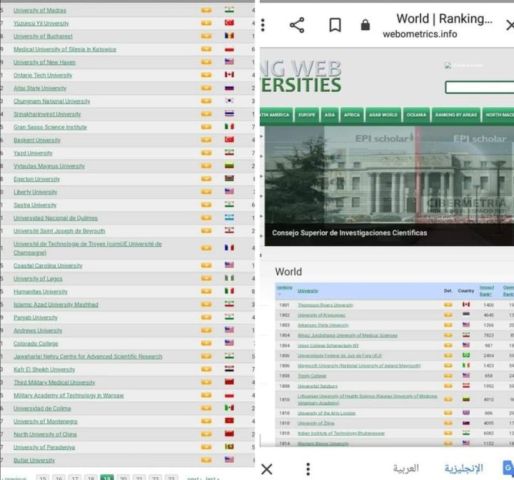Open the three-dot menu beside share icon

click(263, 25)
